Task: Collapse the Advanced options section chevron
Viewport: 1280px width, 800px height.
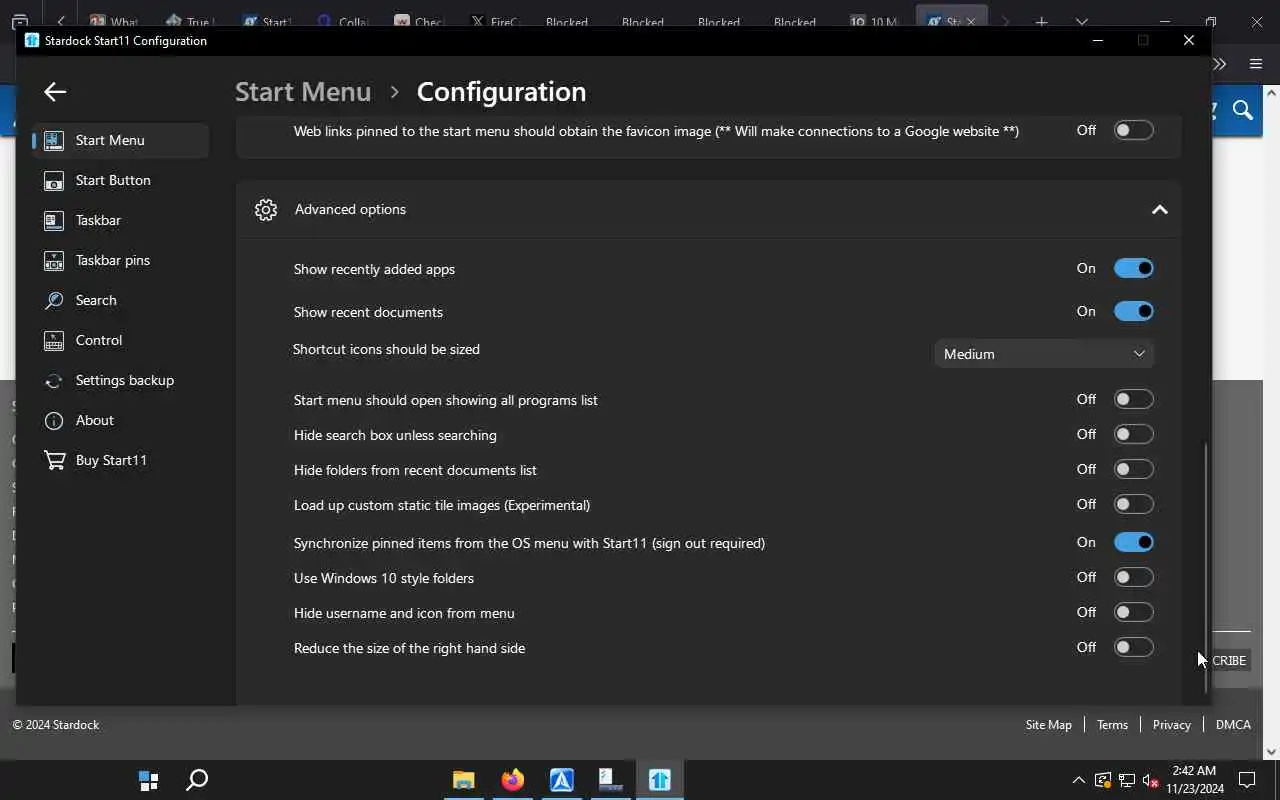Action: coord(1159,209)
